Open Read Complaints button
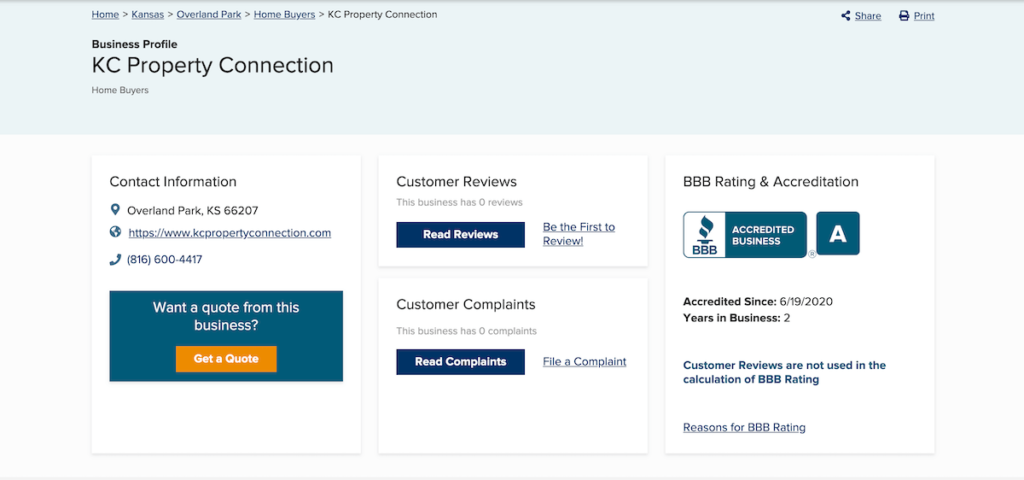Viewport: 1024px width, 480px height. pos(460,361)
